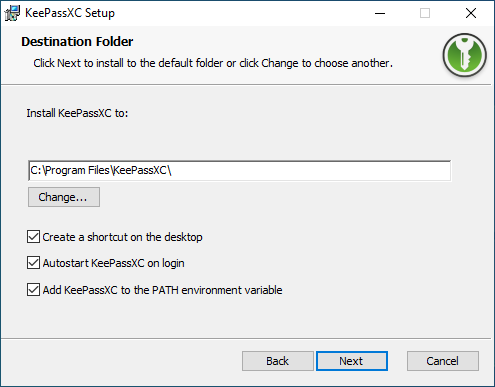Minimize the KeePassXC Setup window

(x=380, y=13)
